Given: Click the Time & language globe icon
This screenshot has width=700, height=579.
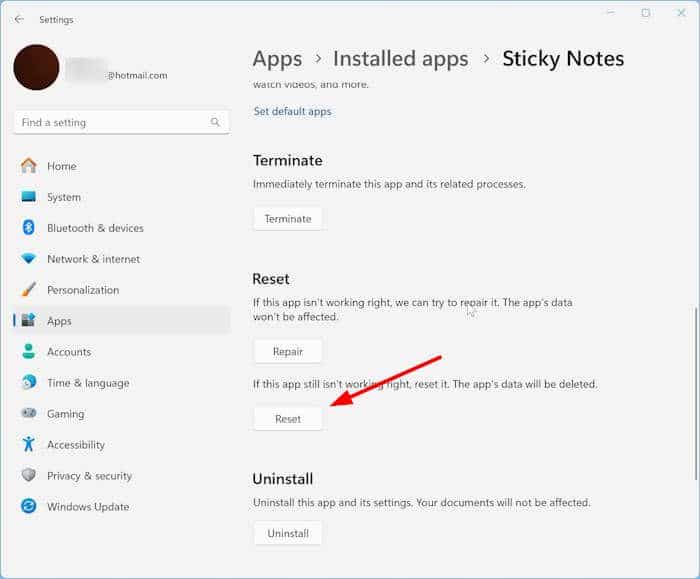Looking at the screenshot, I should 29,382.
